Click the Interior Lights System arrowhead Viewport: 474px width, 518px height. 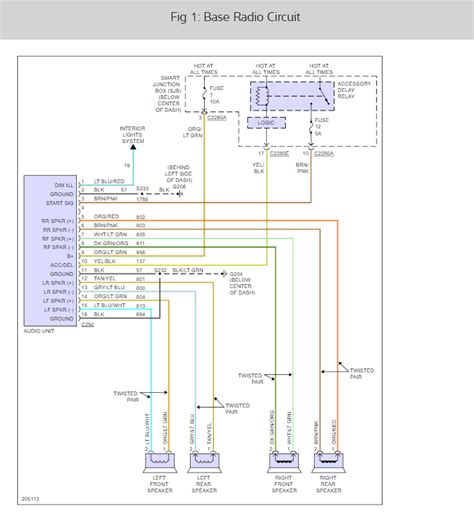[x=133, y=147]
